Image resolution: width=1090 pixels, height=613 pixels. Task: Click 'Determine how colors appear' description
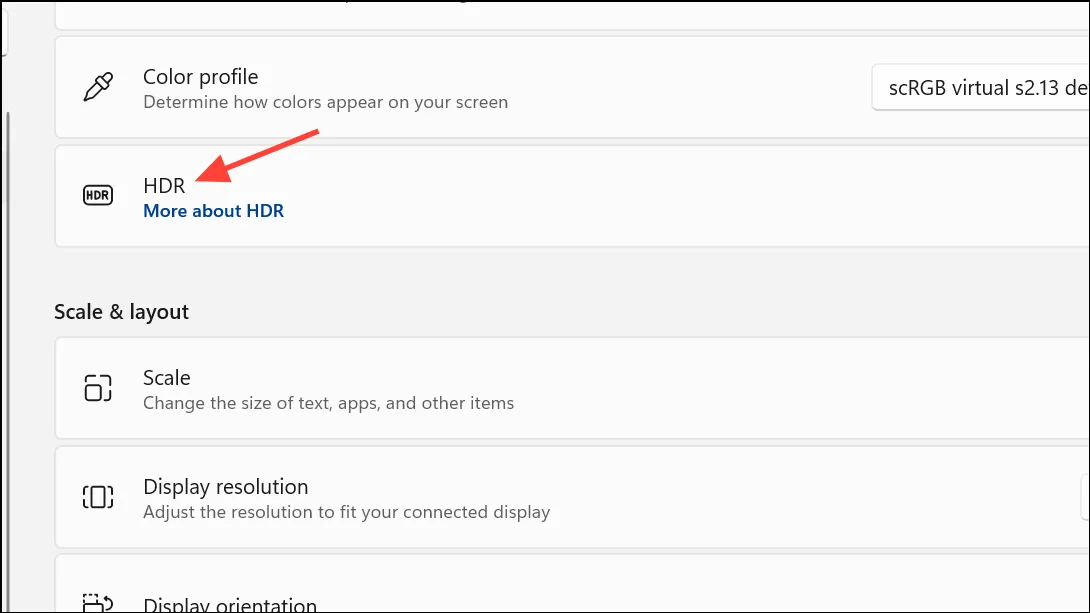(325, 102)
